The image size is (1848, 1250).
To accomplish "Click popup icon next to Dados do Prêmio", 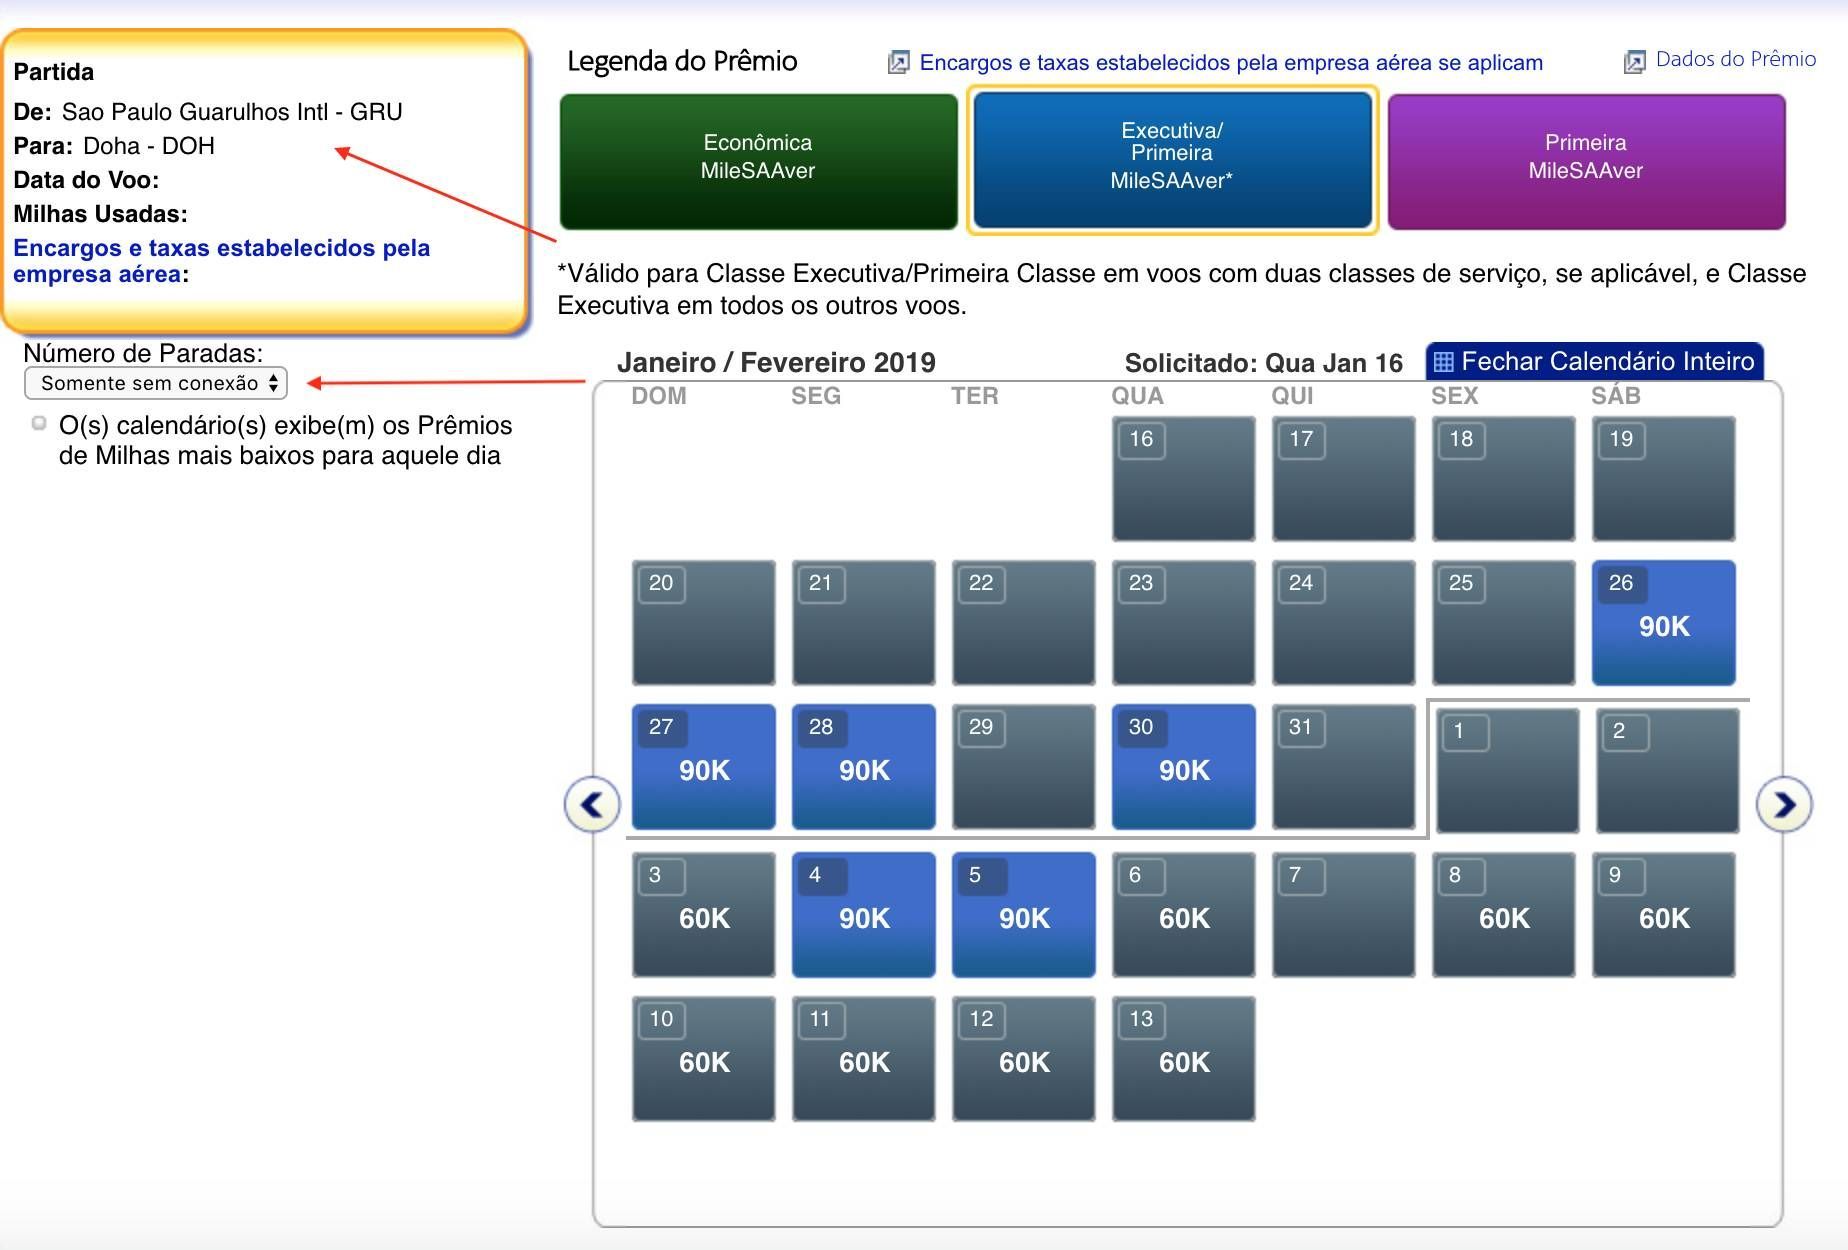I will [1634, 61].
